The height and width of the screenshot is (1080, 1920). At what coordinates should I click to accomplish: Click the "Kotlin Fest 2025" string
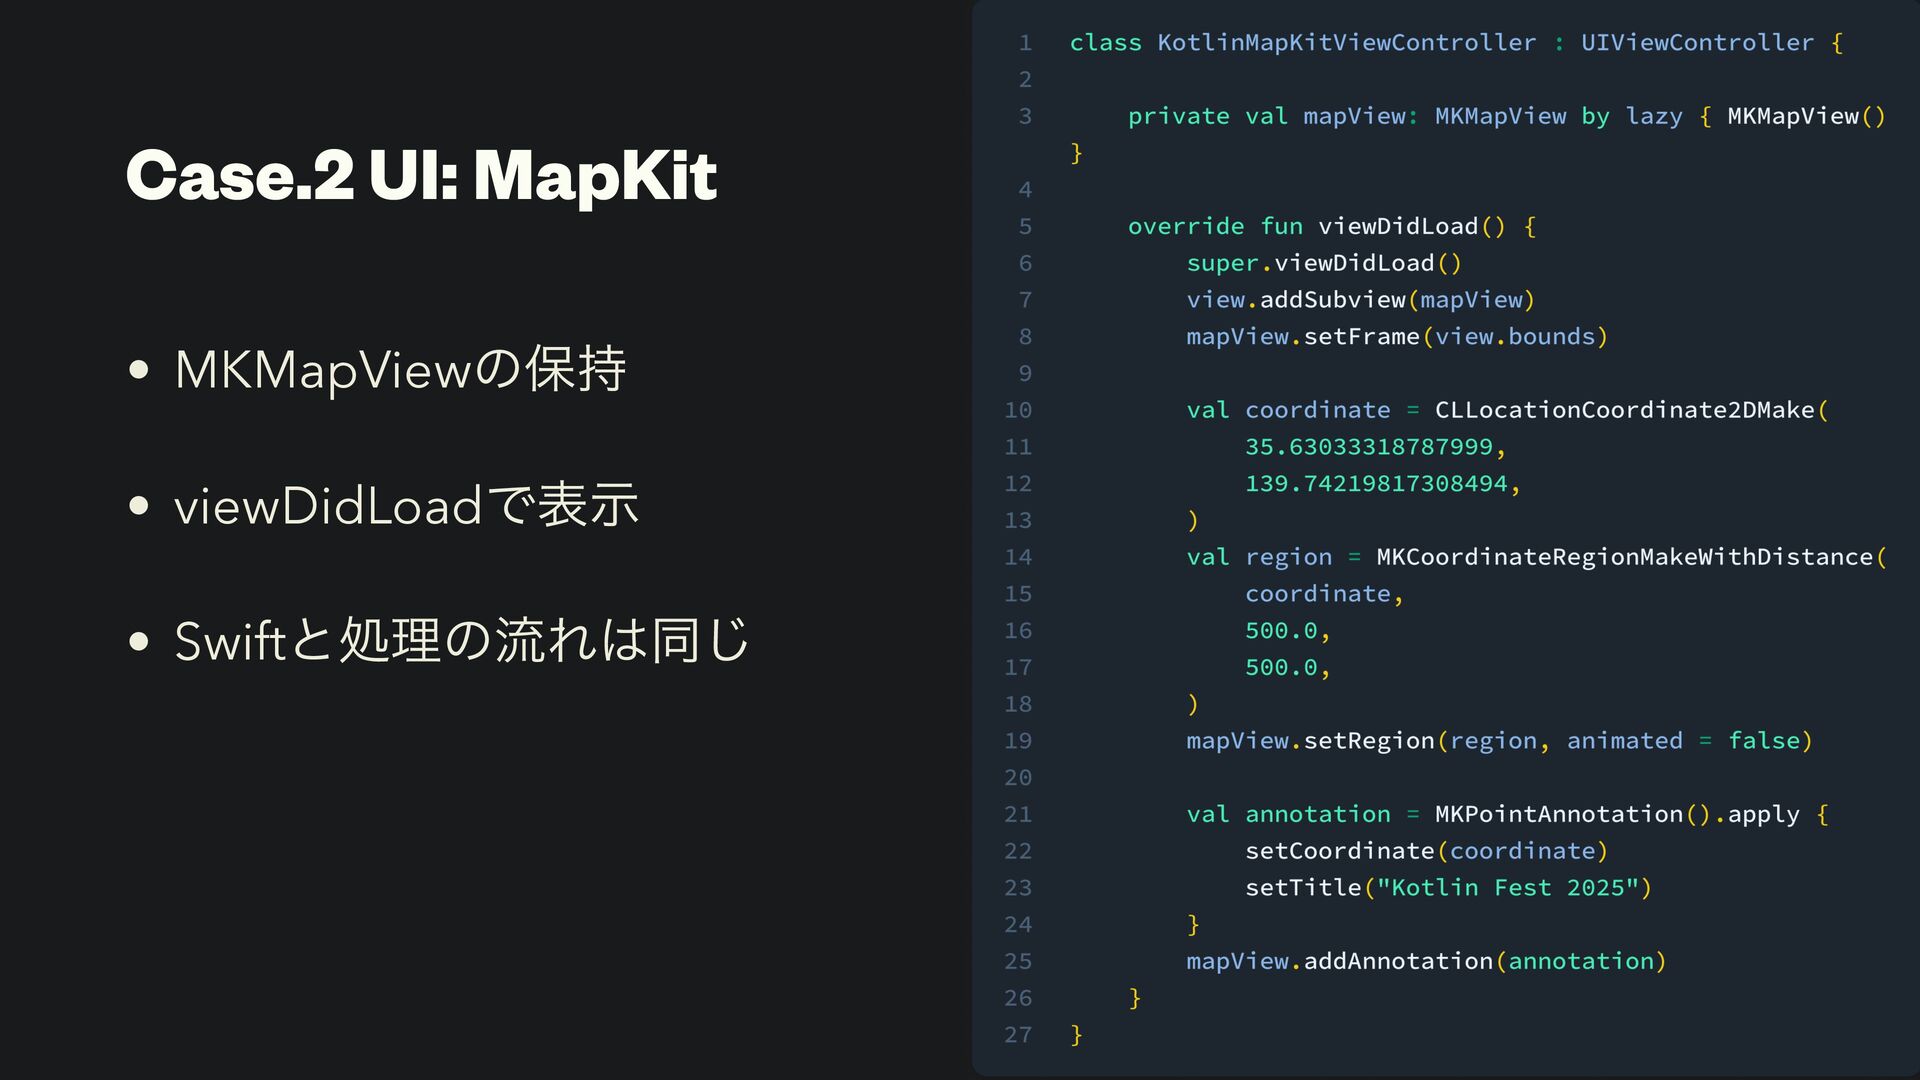point(1507,888)
